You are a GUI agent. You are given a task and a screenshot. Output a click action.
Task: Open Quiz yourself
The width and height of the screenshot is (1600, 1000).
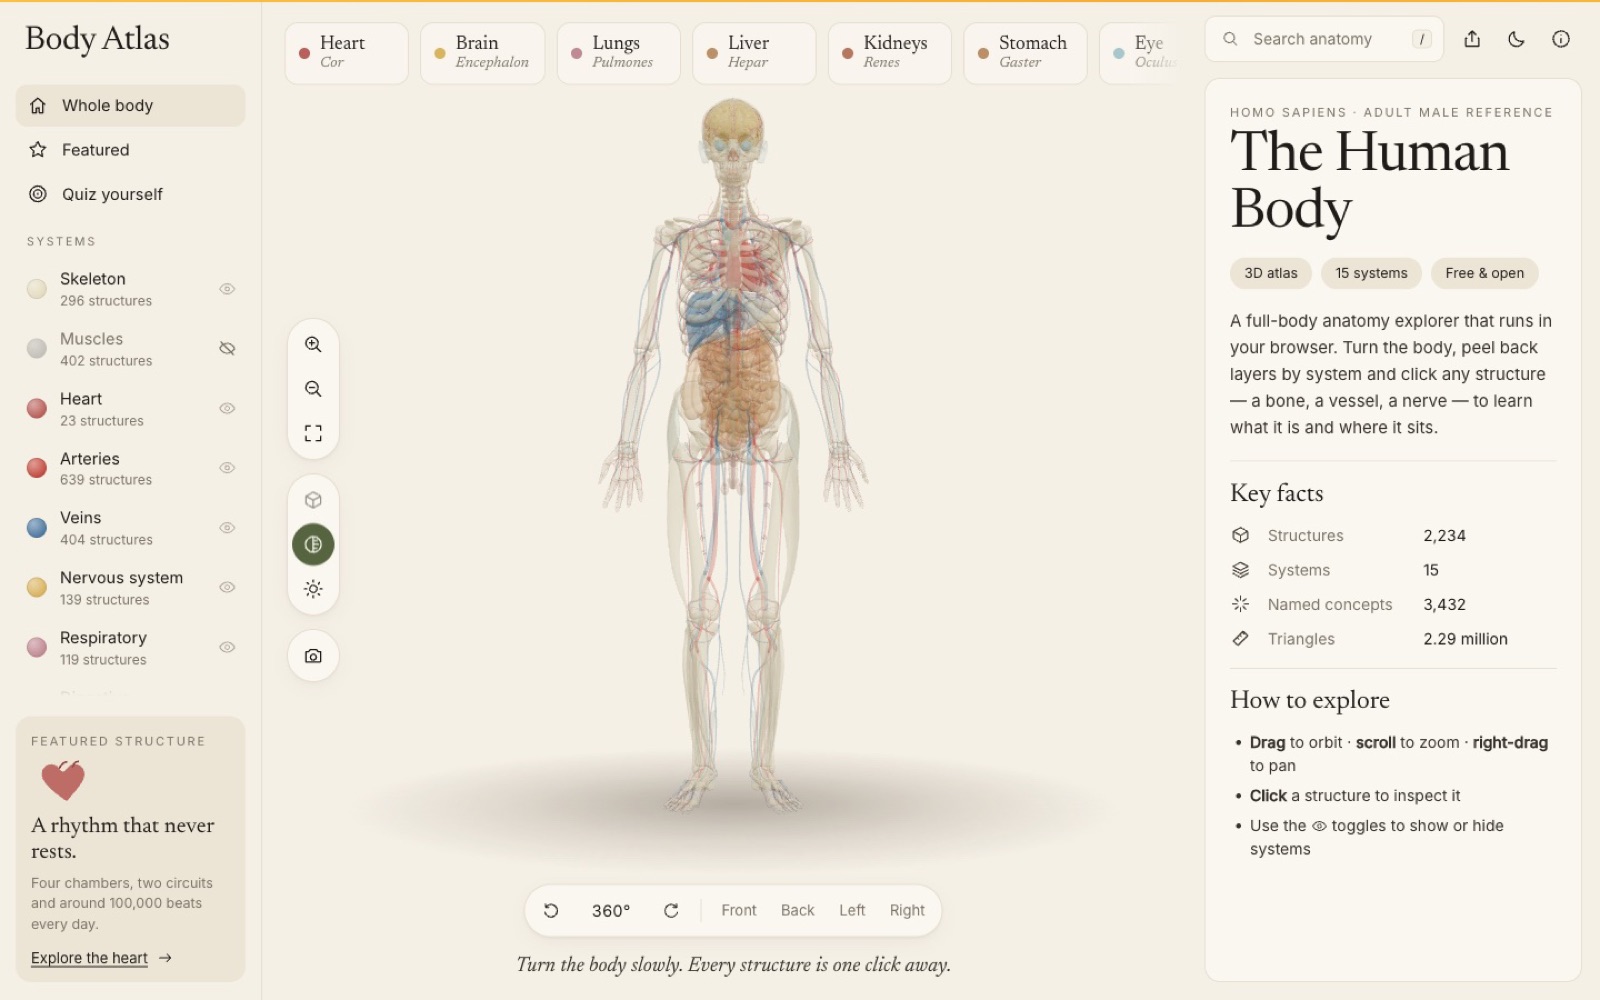(130, 194)
